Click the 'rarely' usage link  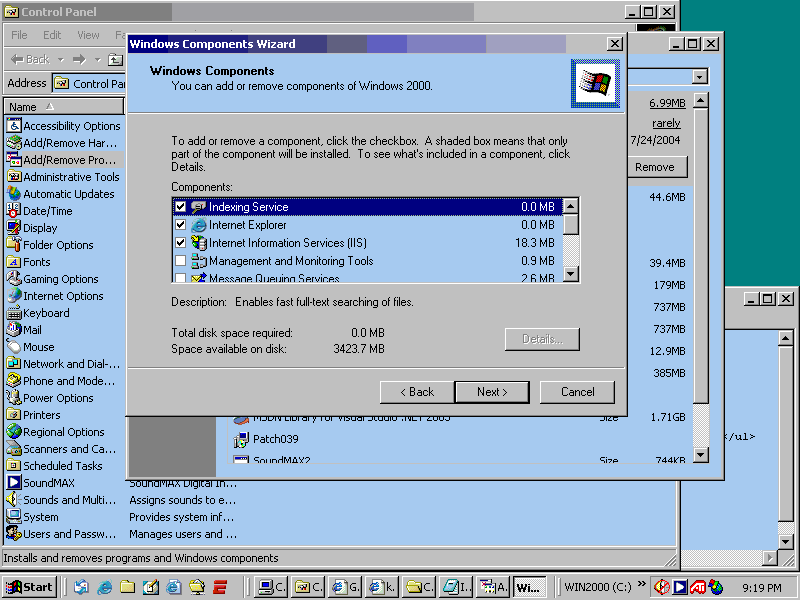(x=666, y=123)
